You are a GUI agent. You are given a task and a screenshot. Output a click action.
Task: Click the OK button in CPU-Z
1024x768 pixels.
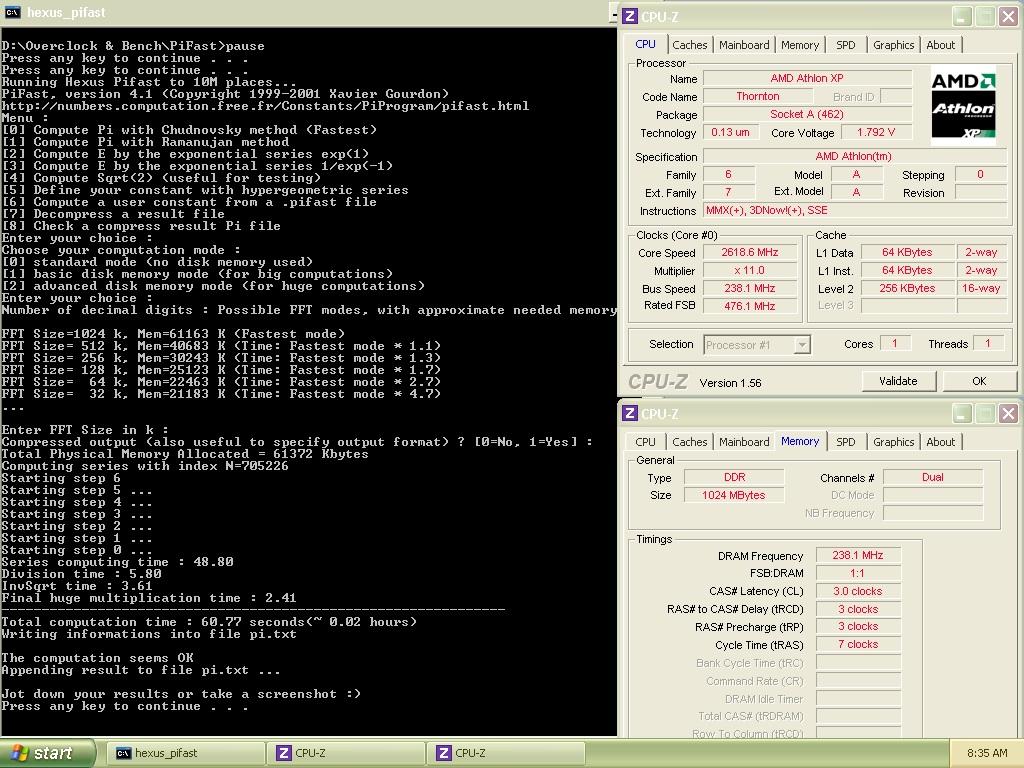979,381
